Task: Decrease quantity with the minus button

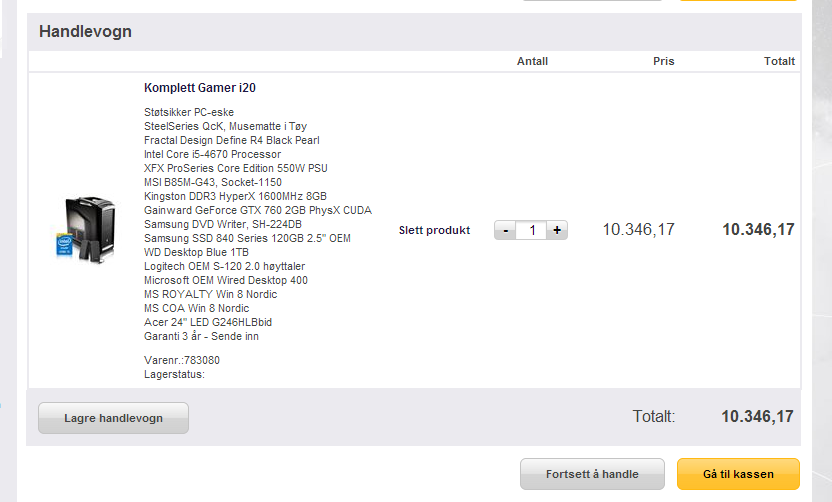Action: click(x=506, y=230)
